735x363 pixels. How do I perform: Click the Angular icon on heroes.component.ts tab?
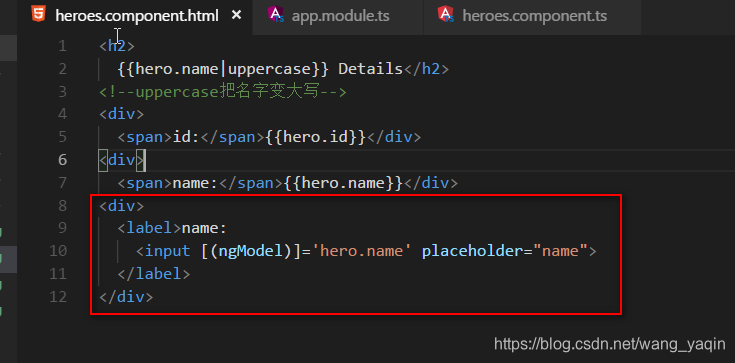tap(446, 15)
